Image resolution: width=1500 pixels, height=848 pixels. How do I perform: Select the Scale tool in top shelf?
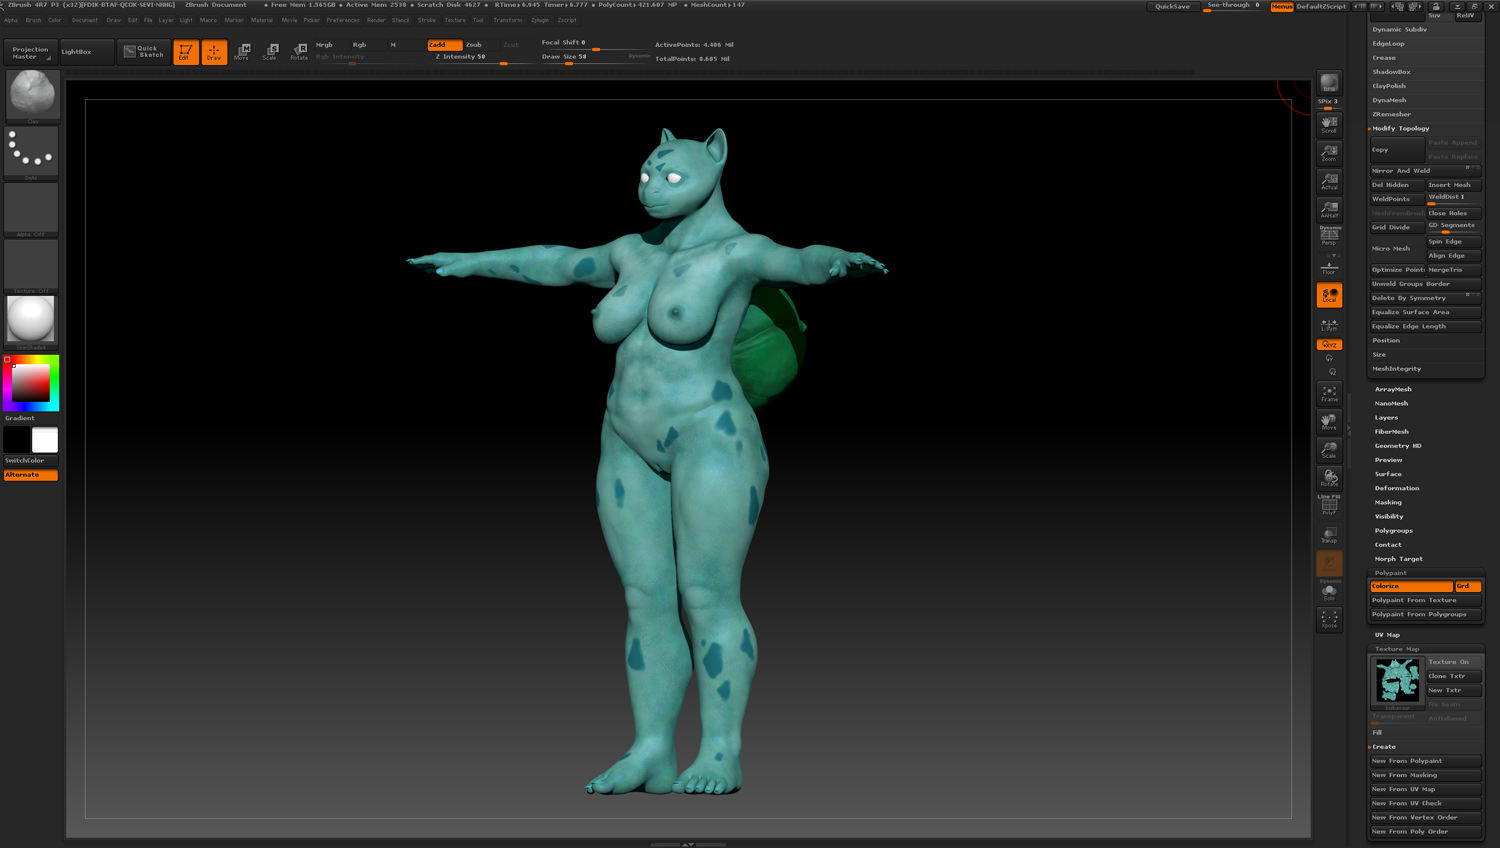pyautogui.click(x=270, y=52)
